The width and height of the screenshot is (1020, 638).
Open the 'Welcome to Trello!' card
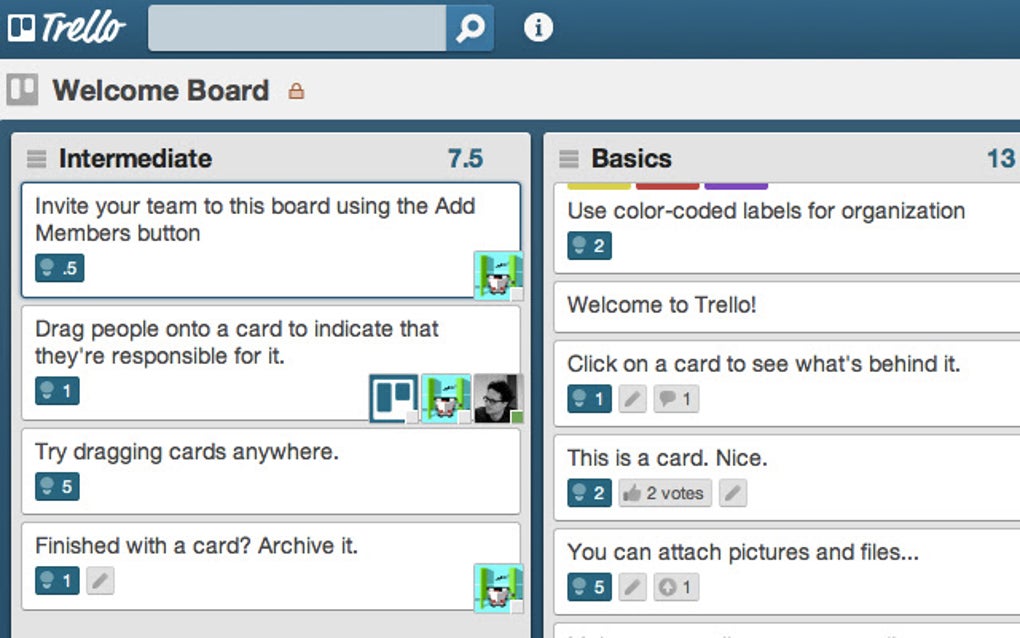(x=662, y=305)
